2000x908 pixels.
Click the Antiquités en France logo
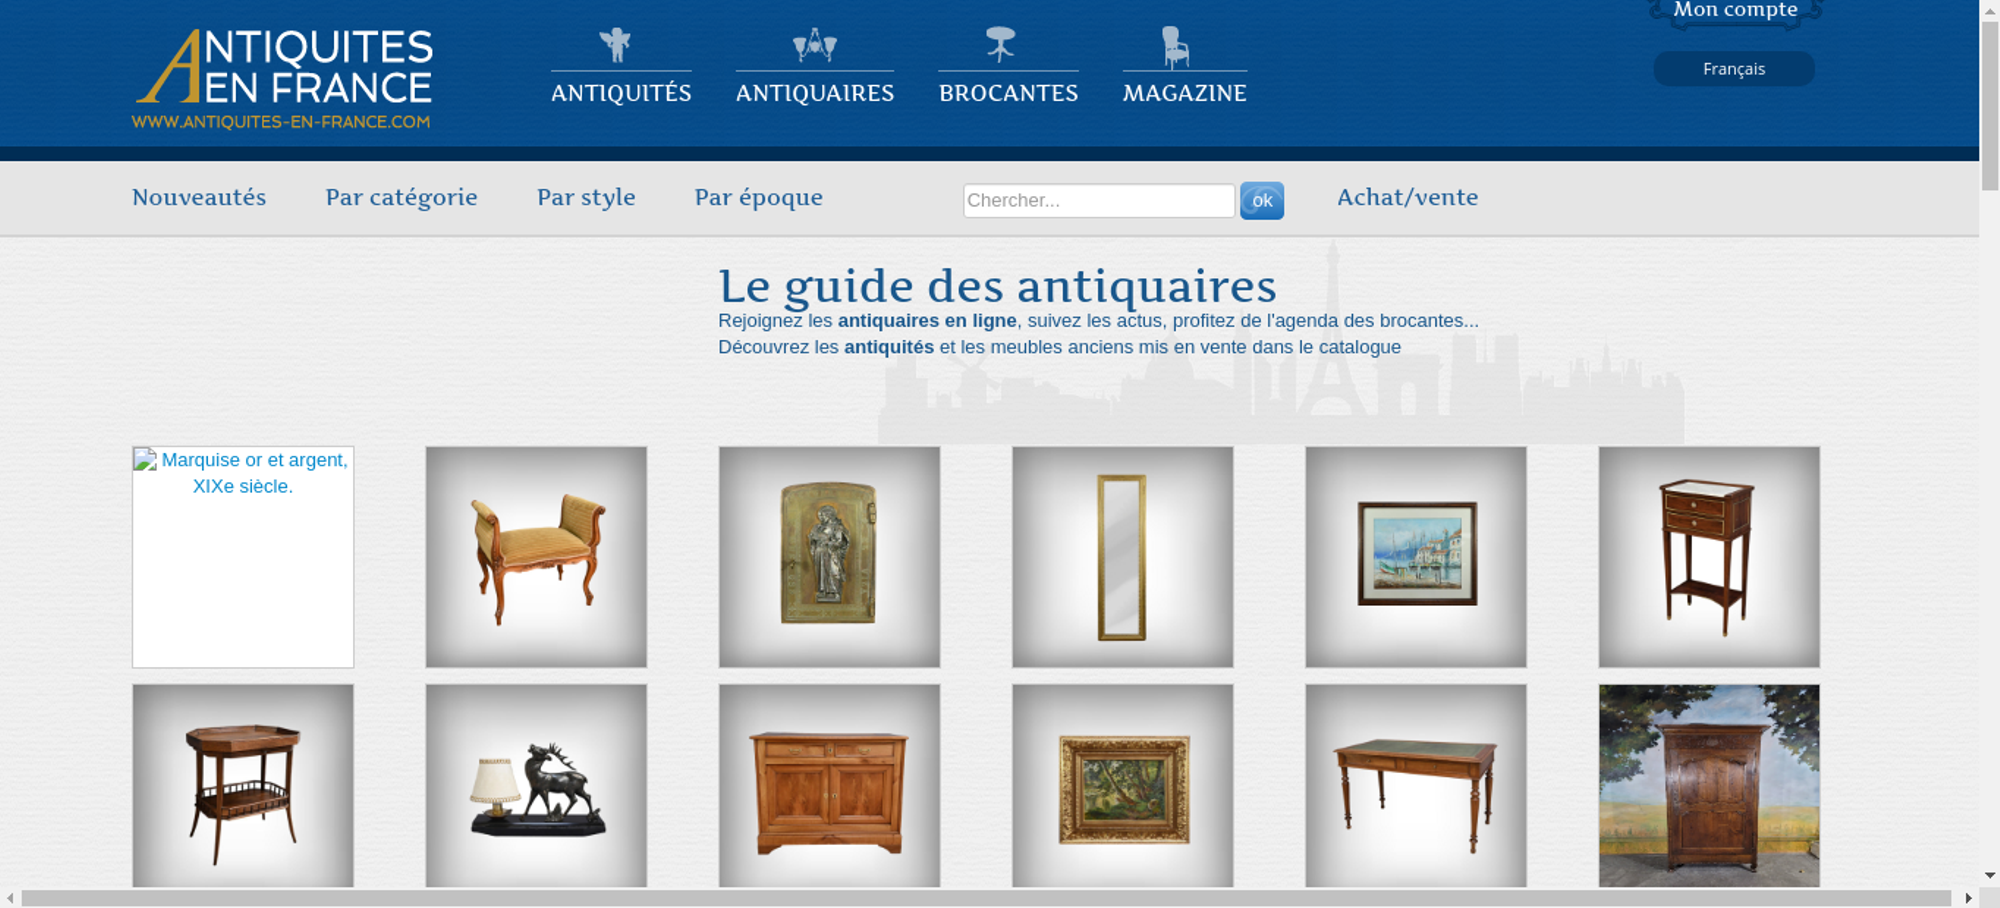283,79
